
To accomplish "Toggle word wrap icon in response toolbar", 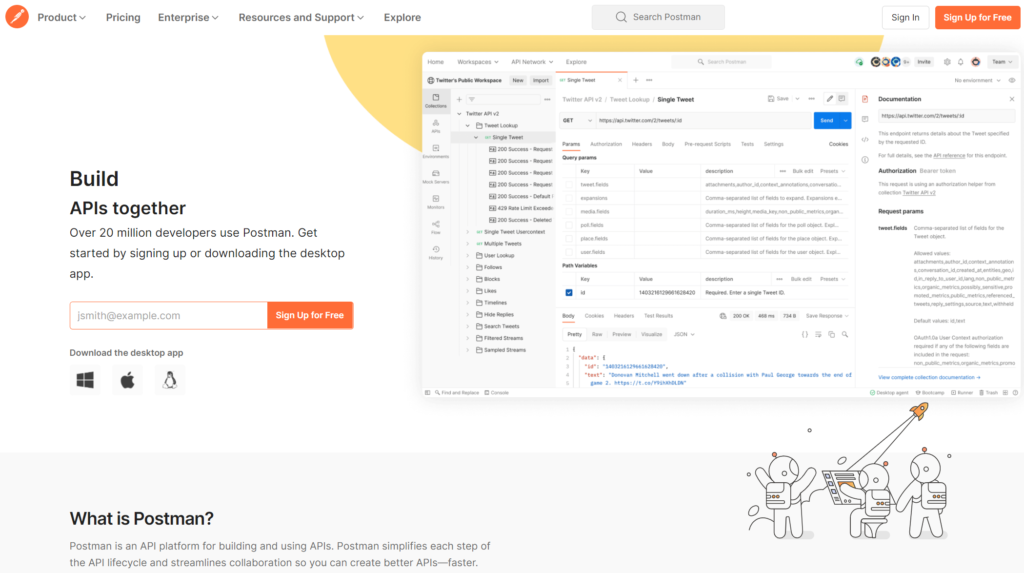I will [818, 335].
